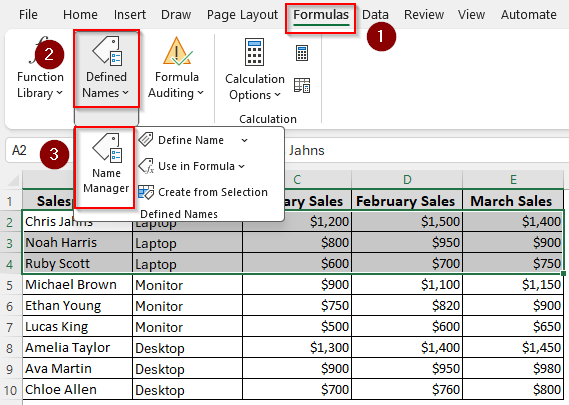
Task: Select the Page Layout tab
Action: (x=242, y=15)
